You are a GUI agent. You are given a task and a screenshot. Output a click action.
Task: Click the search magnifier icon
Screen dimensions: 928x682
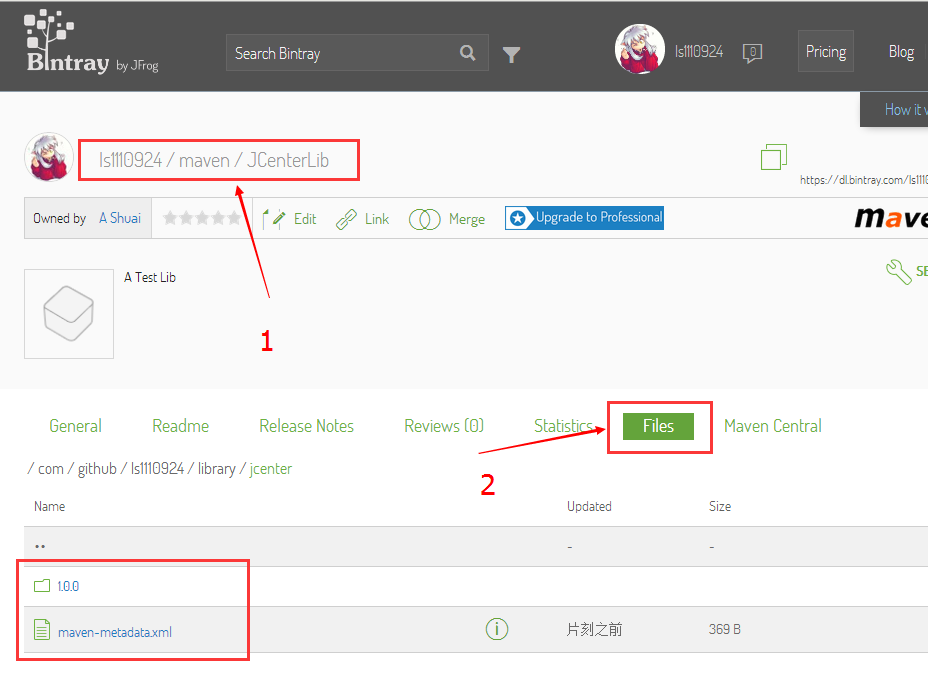click(x=468, y=53)
